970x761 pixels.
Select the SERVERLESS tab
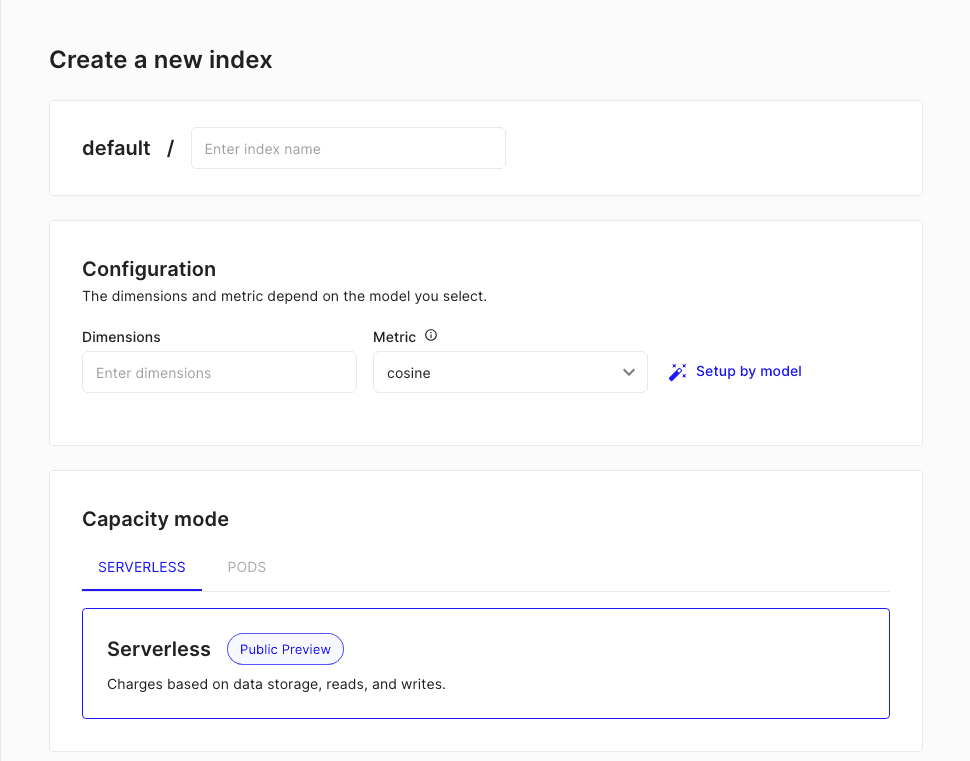pos(142,567)
